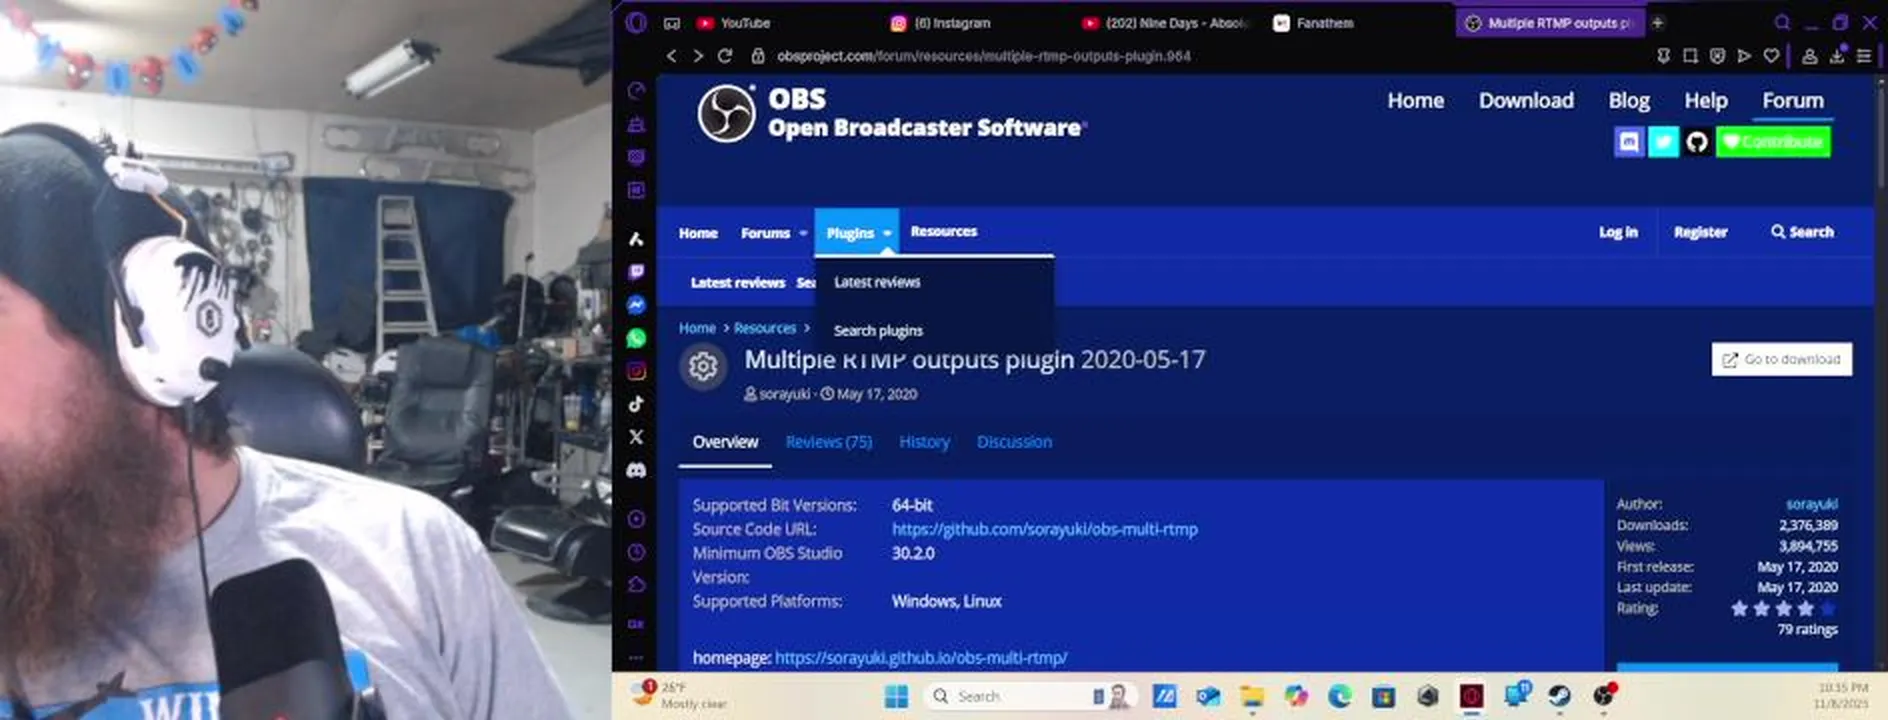Click the sorayuki author link in sidebar
1888x720 pixels.
[1811, 504]
